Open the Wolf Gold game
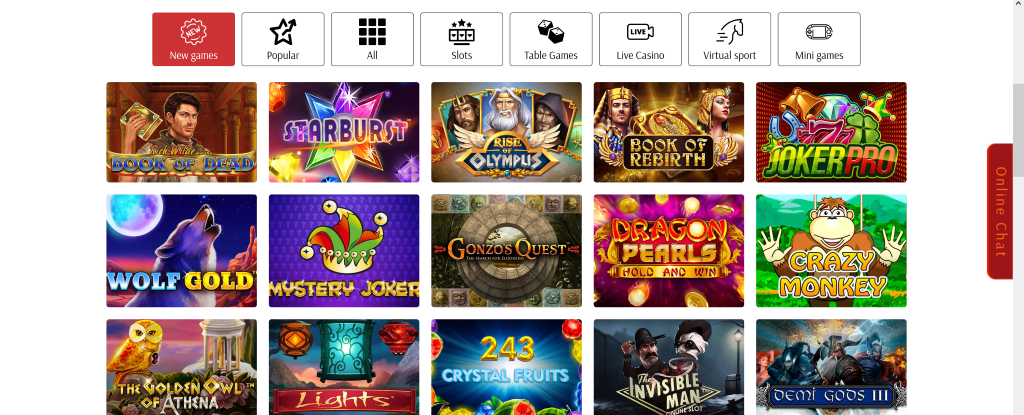Viewport: 1024px width, 415px height. click(x=182, y=250)
